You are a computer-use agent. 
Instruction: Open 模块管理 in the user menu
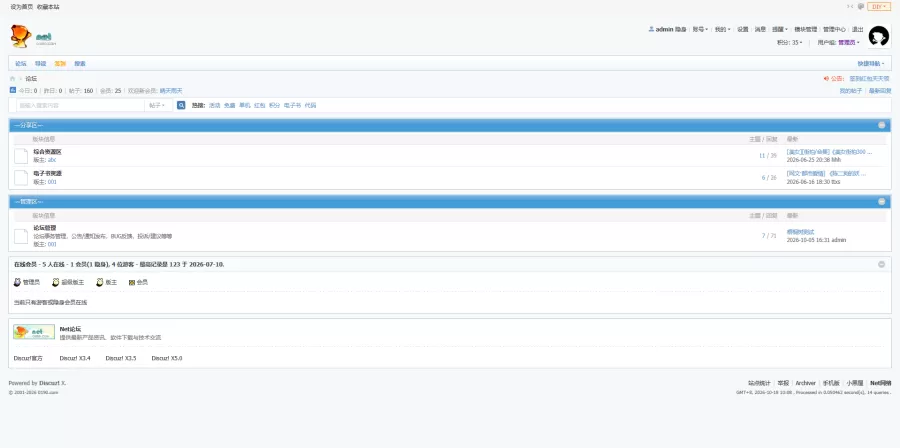click(x=805, y=29)
